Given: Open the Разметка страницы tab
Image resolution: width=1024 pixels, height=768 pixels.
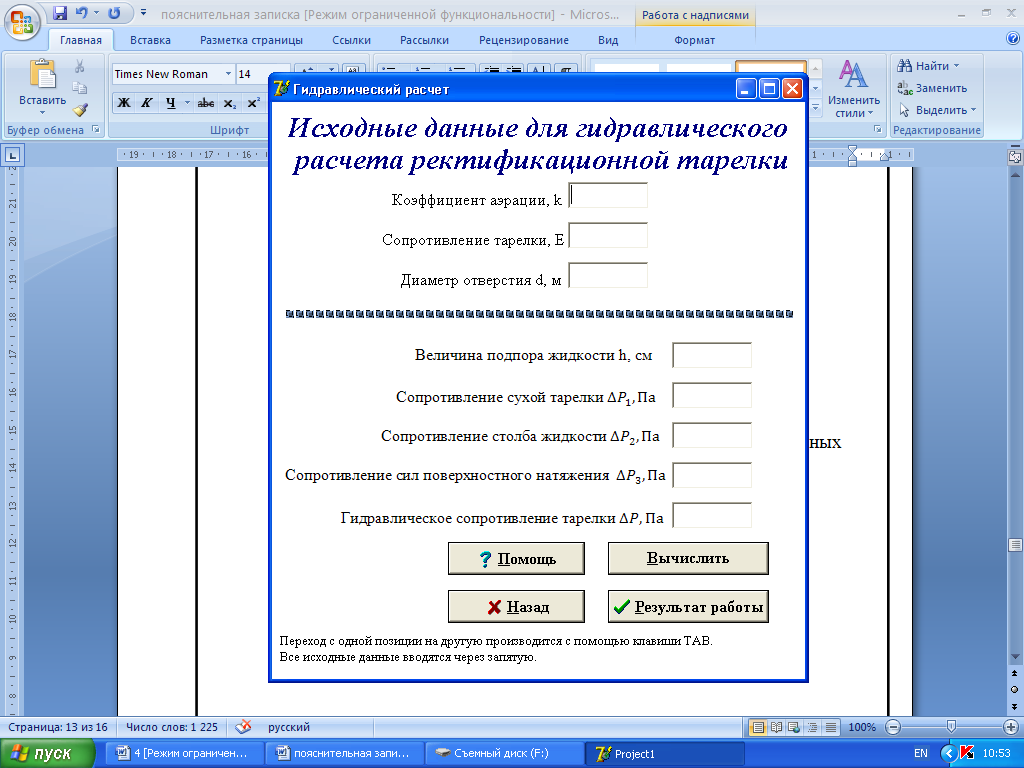Looking at the screenshot, I should tap(251, 40).
